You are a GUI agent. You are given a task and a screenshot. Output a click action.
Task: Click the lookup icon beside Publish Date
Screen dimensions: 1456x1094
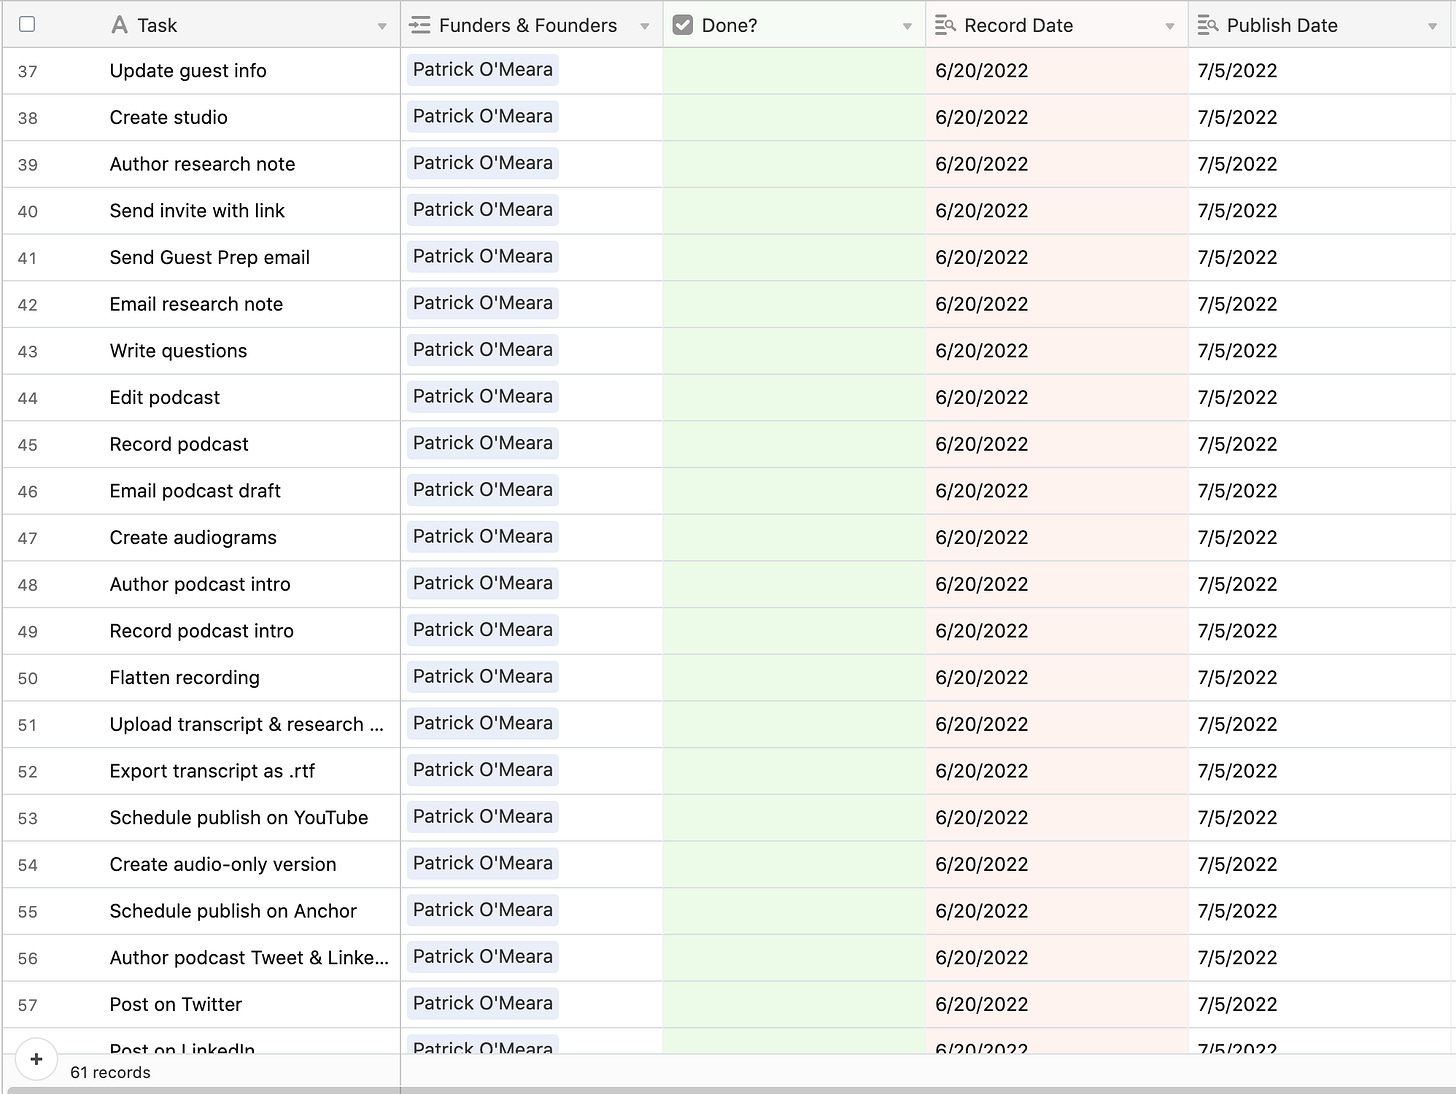click(1208, 25)
